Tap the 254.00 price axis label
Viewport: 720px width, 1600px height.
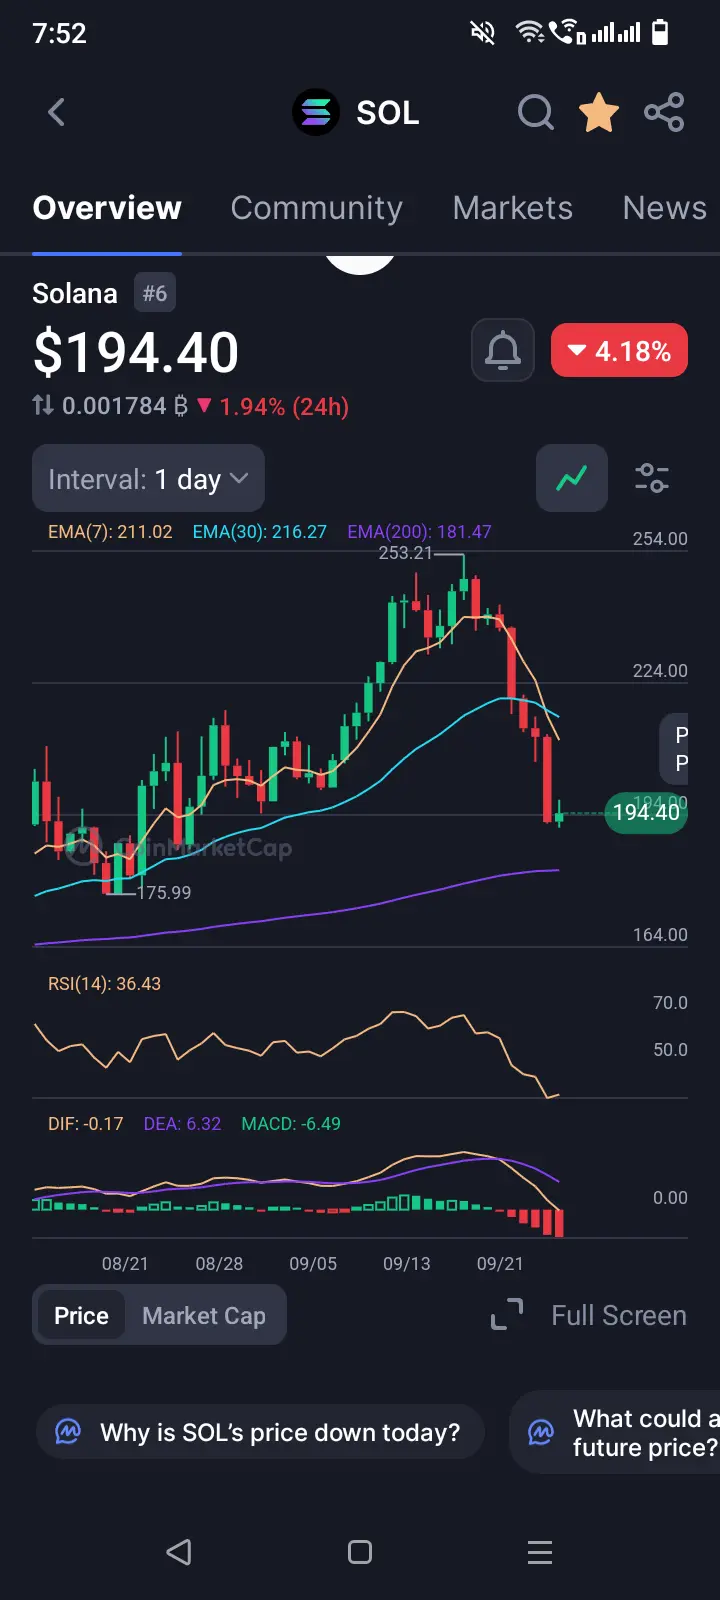point(660,539)
